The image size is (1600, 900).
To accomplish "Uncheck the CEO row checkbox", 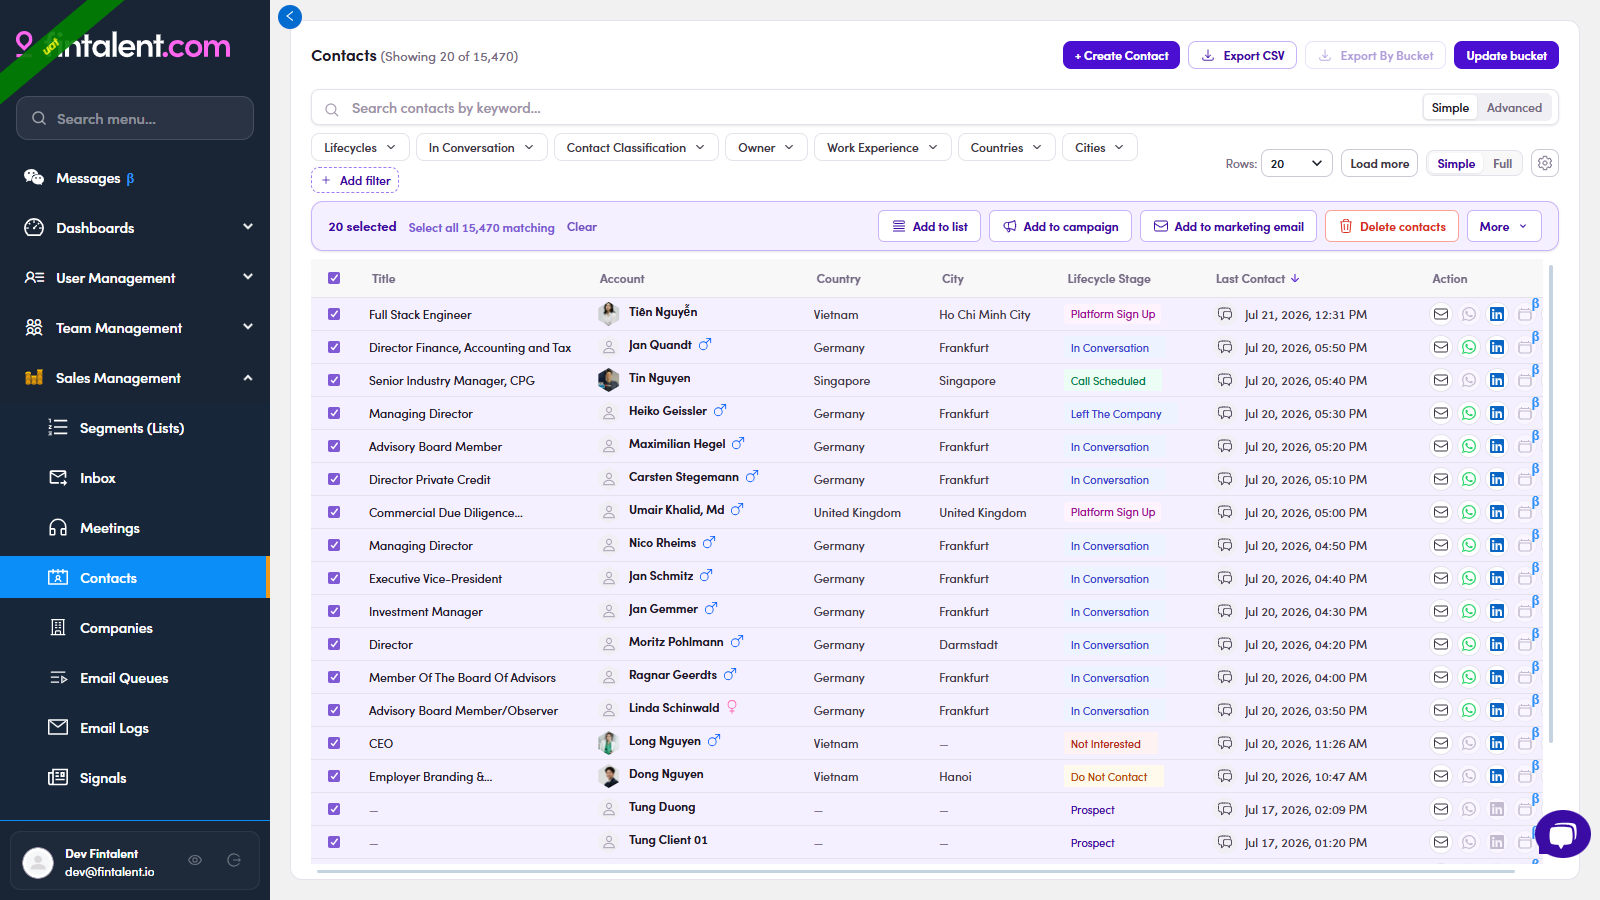I will pos(334,743).
